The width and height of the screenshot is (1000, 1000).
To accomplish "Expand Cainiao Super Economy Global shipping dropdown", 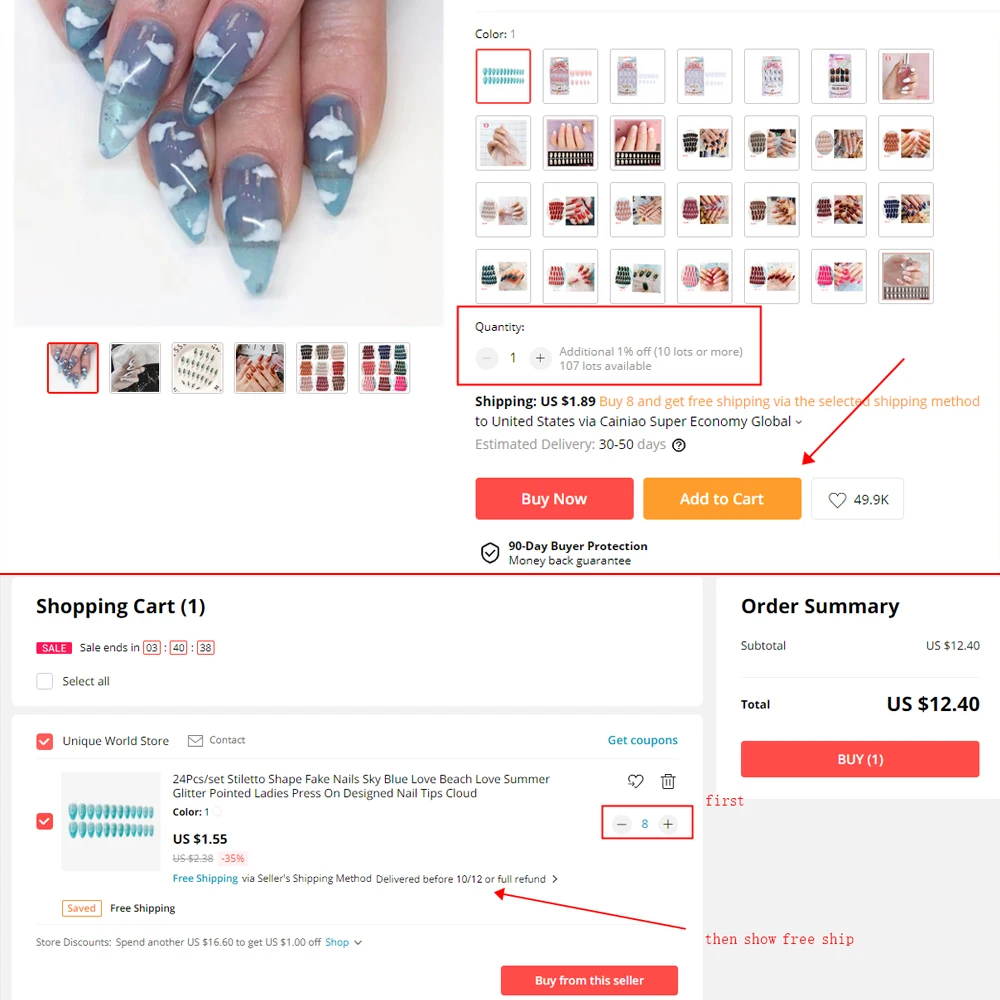I will pyautogui.click(x=798, y=422).
